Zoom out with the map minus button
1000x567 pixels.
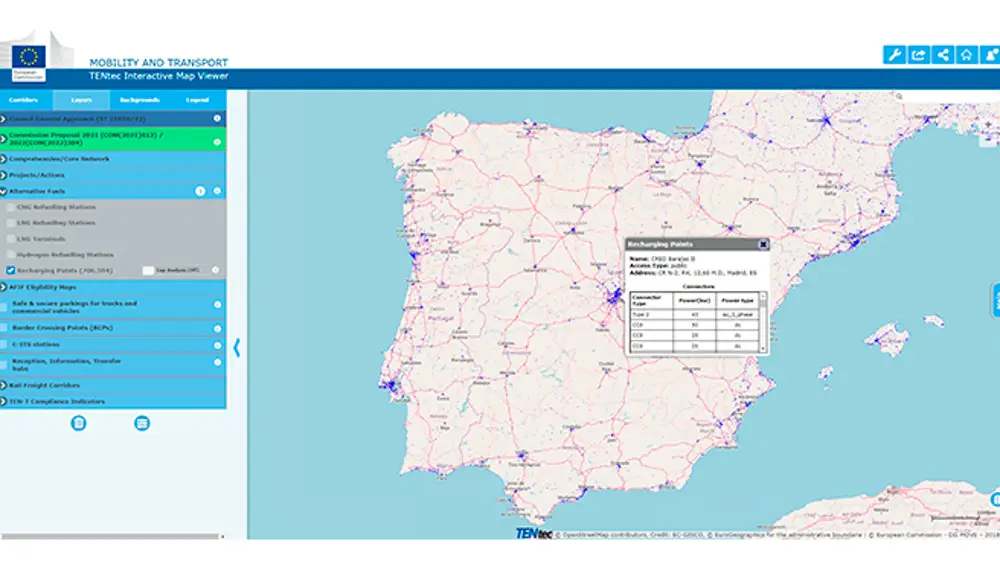(988, 140)
